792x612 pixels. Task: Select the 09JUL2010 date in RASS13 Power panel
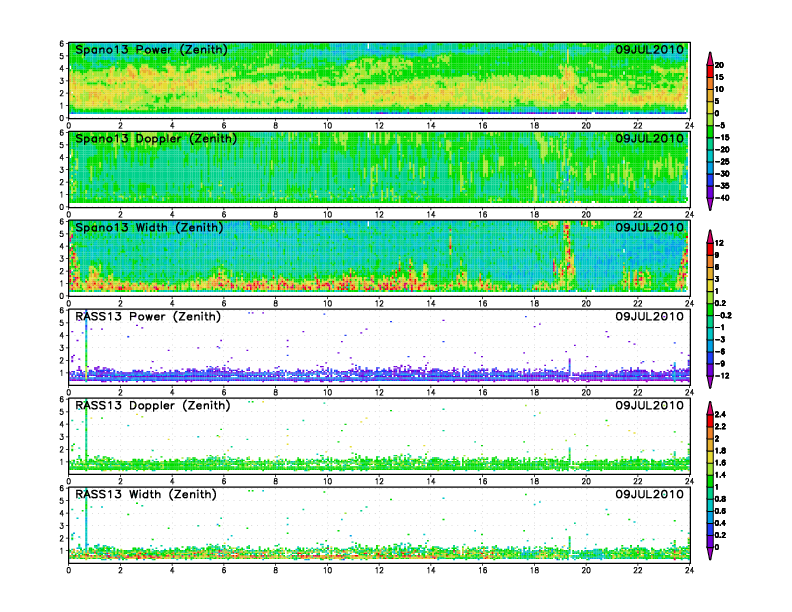tap(649, 317)
